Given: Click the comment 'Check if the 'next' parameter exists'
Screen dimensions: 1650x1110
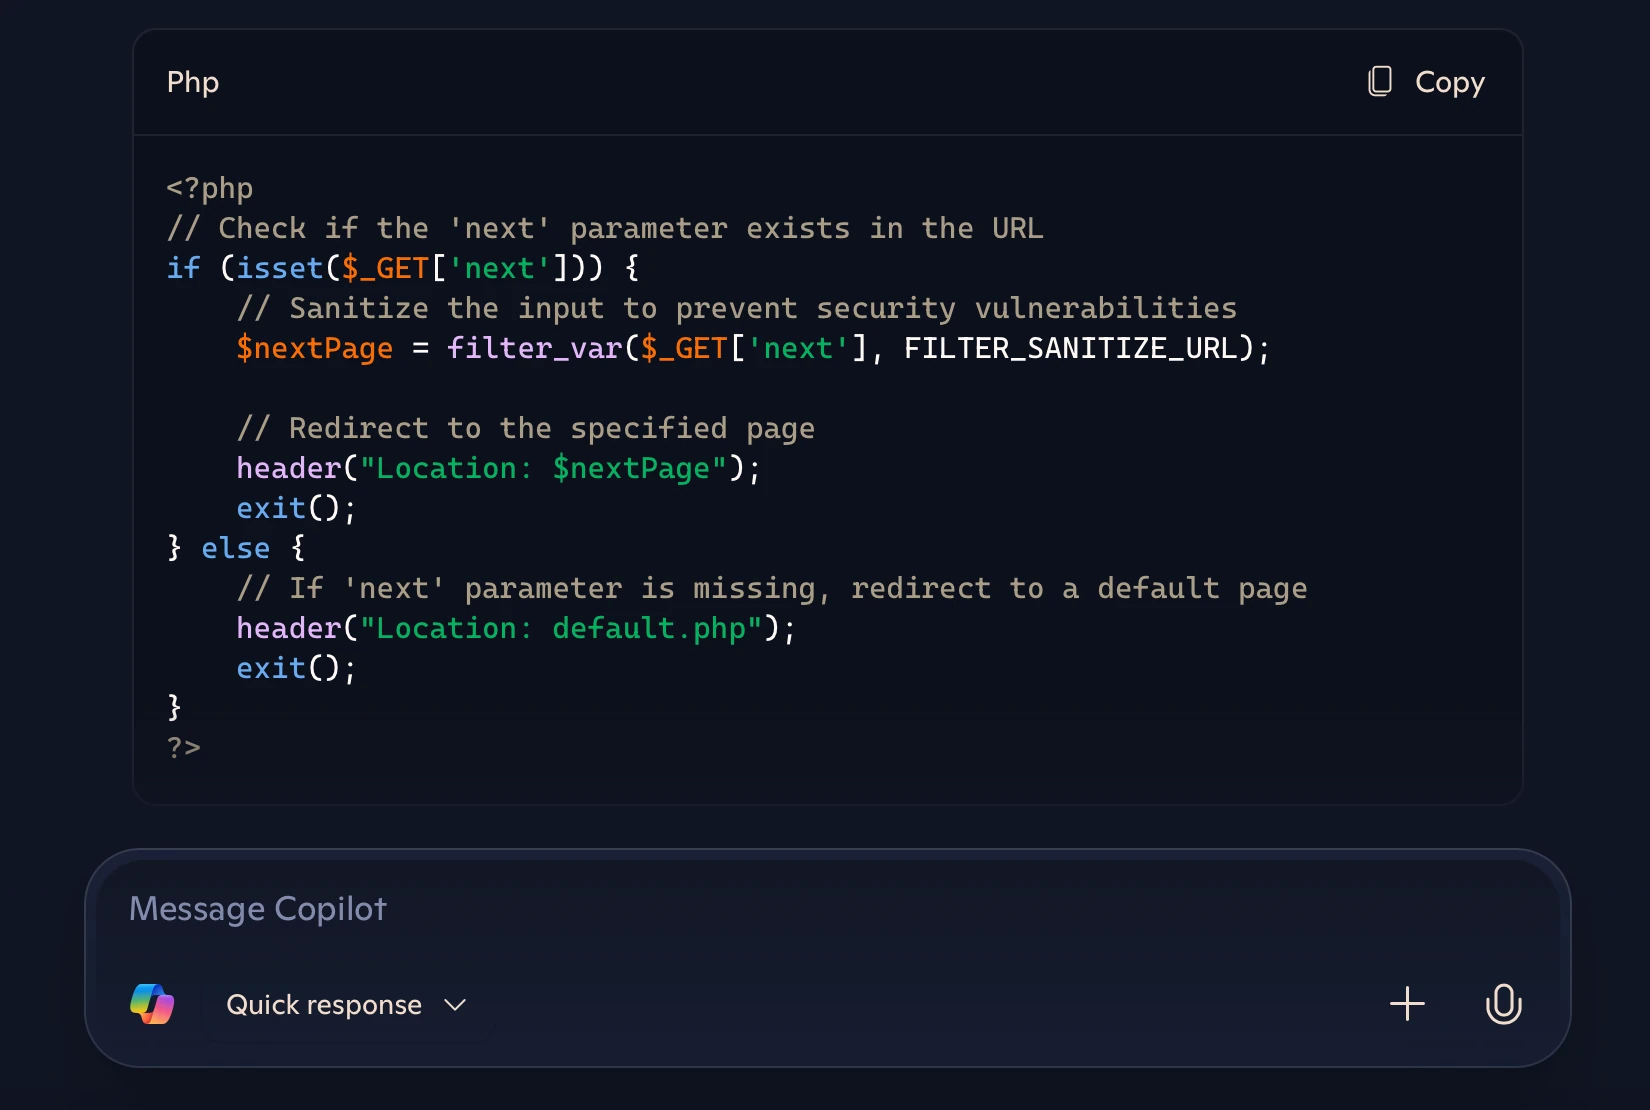Looking at the screenshot, I should [534, 228].
